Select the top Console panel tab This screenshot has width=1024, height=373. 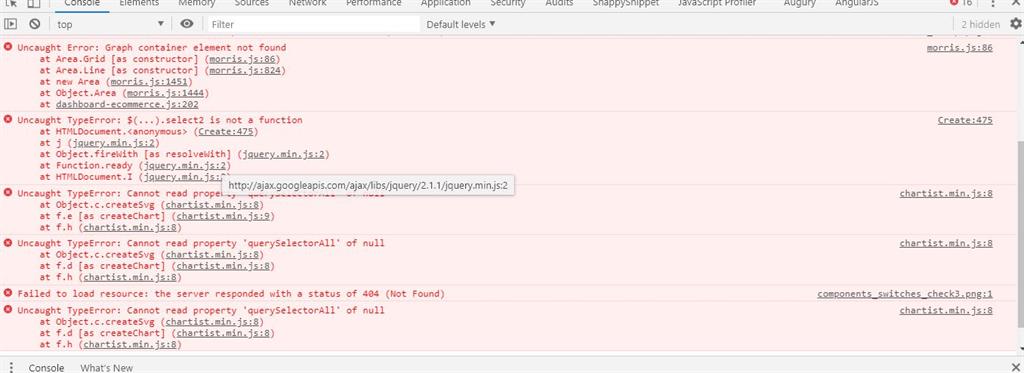pyautogui.click(x=82, y=3)
